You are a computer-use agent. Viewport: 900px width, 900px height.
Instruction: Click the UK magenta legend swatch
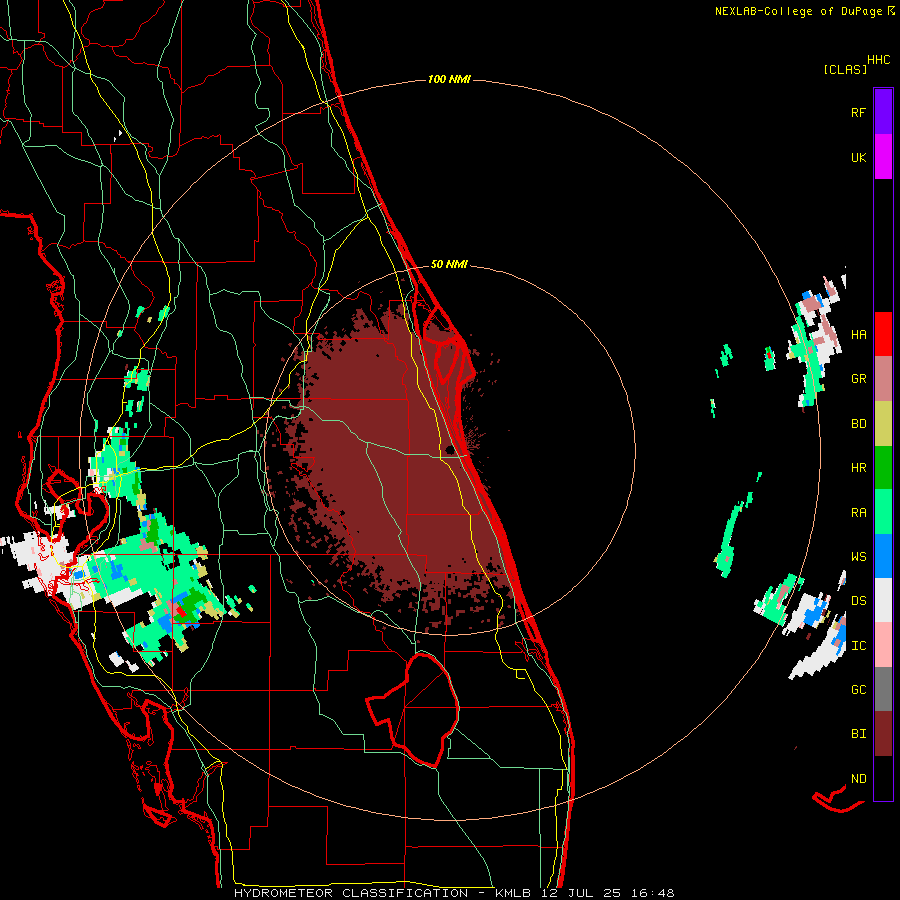click(883, 157)
